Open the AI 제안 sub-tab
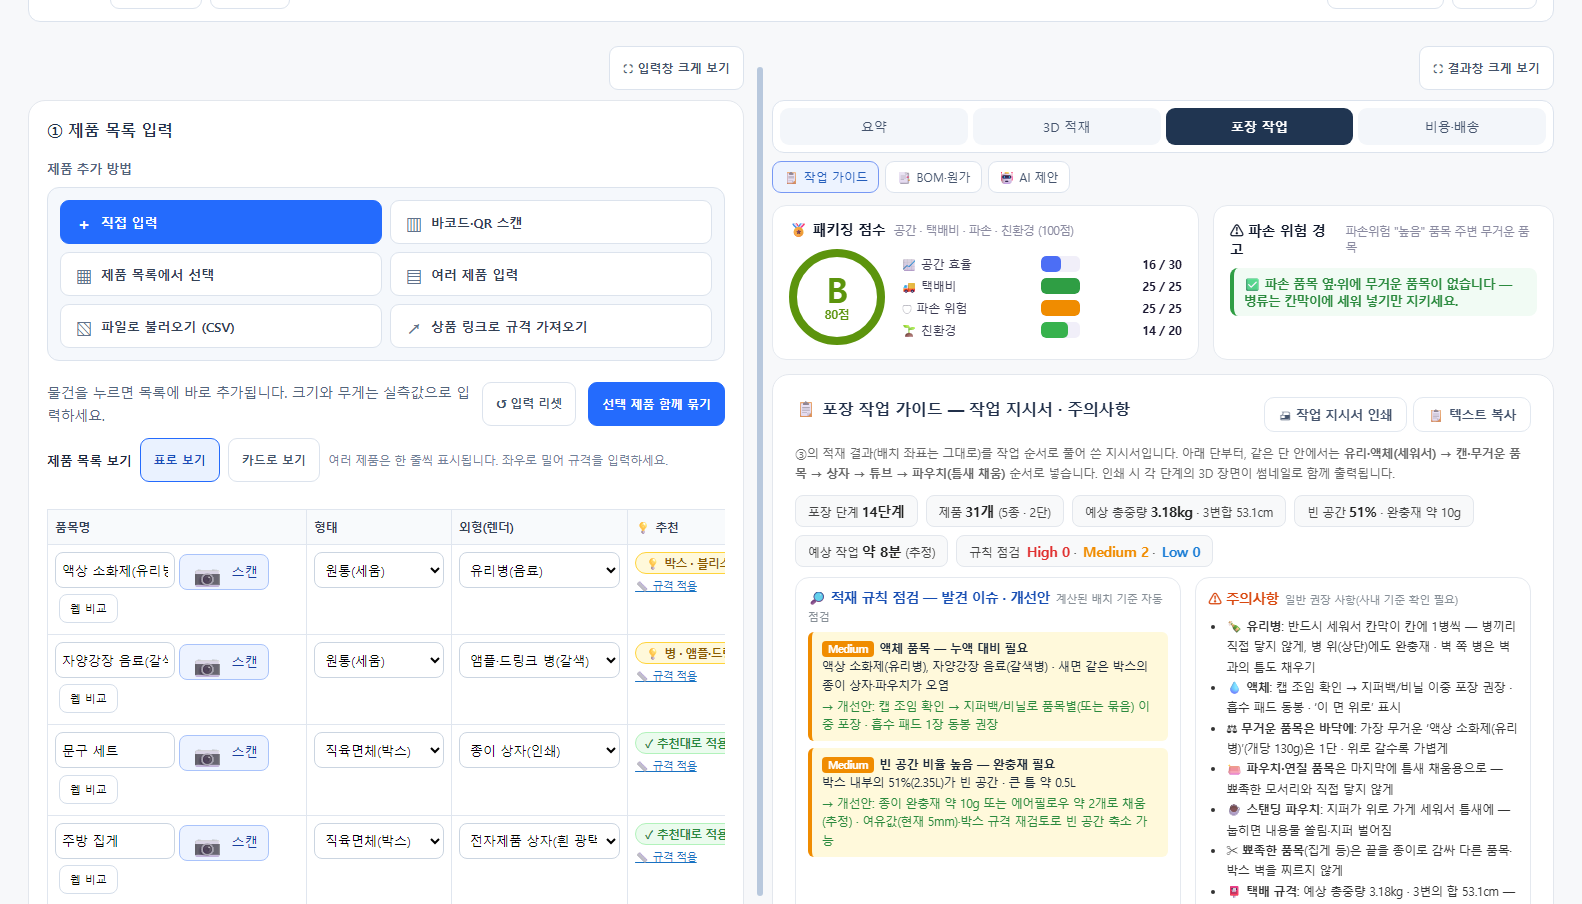 tap(1029, 177)
